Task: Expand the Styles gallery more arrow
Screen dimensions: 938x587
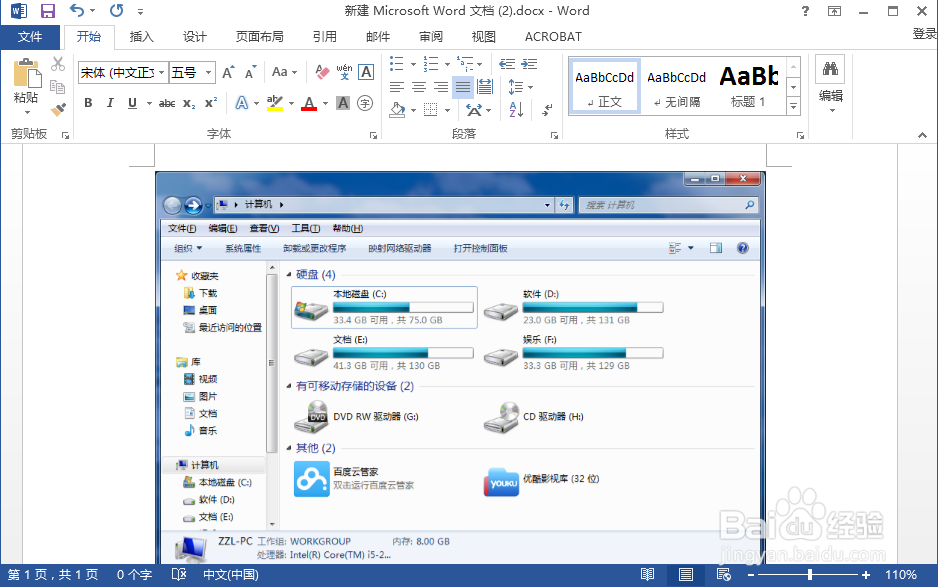Action: click(793, 106)
